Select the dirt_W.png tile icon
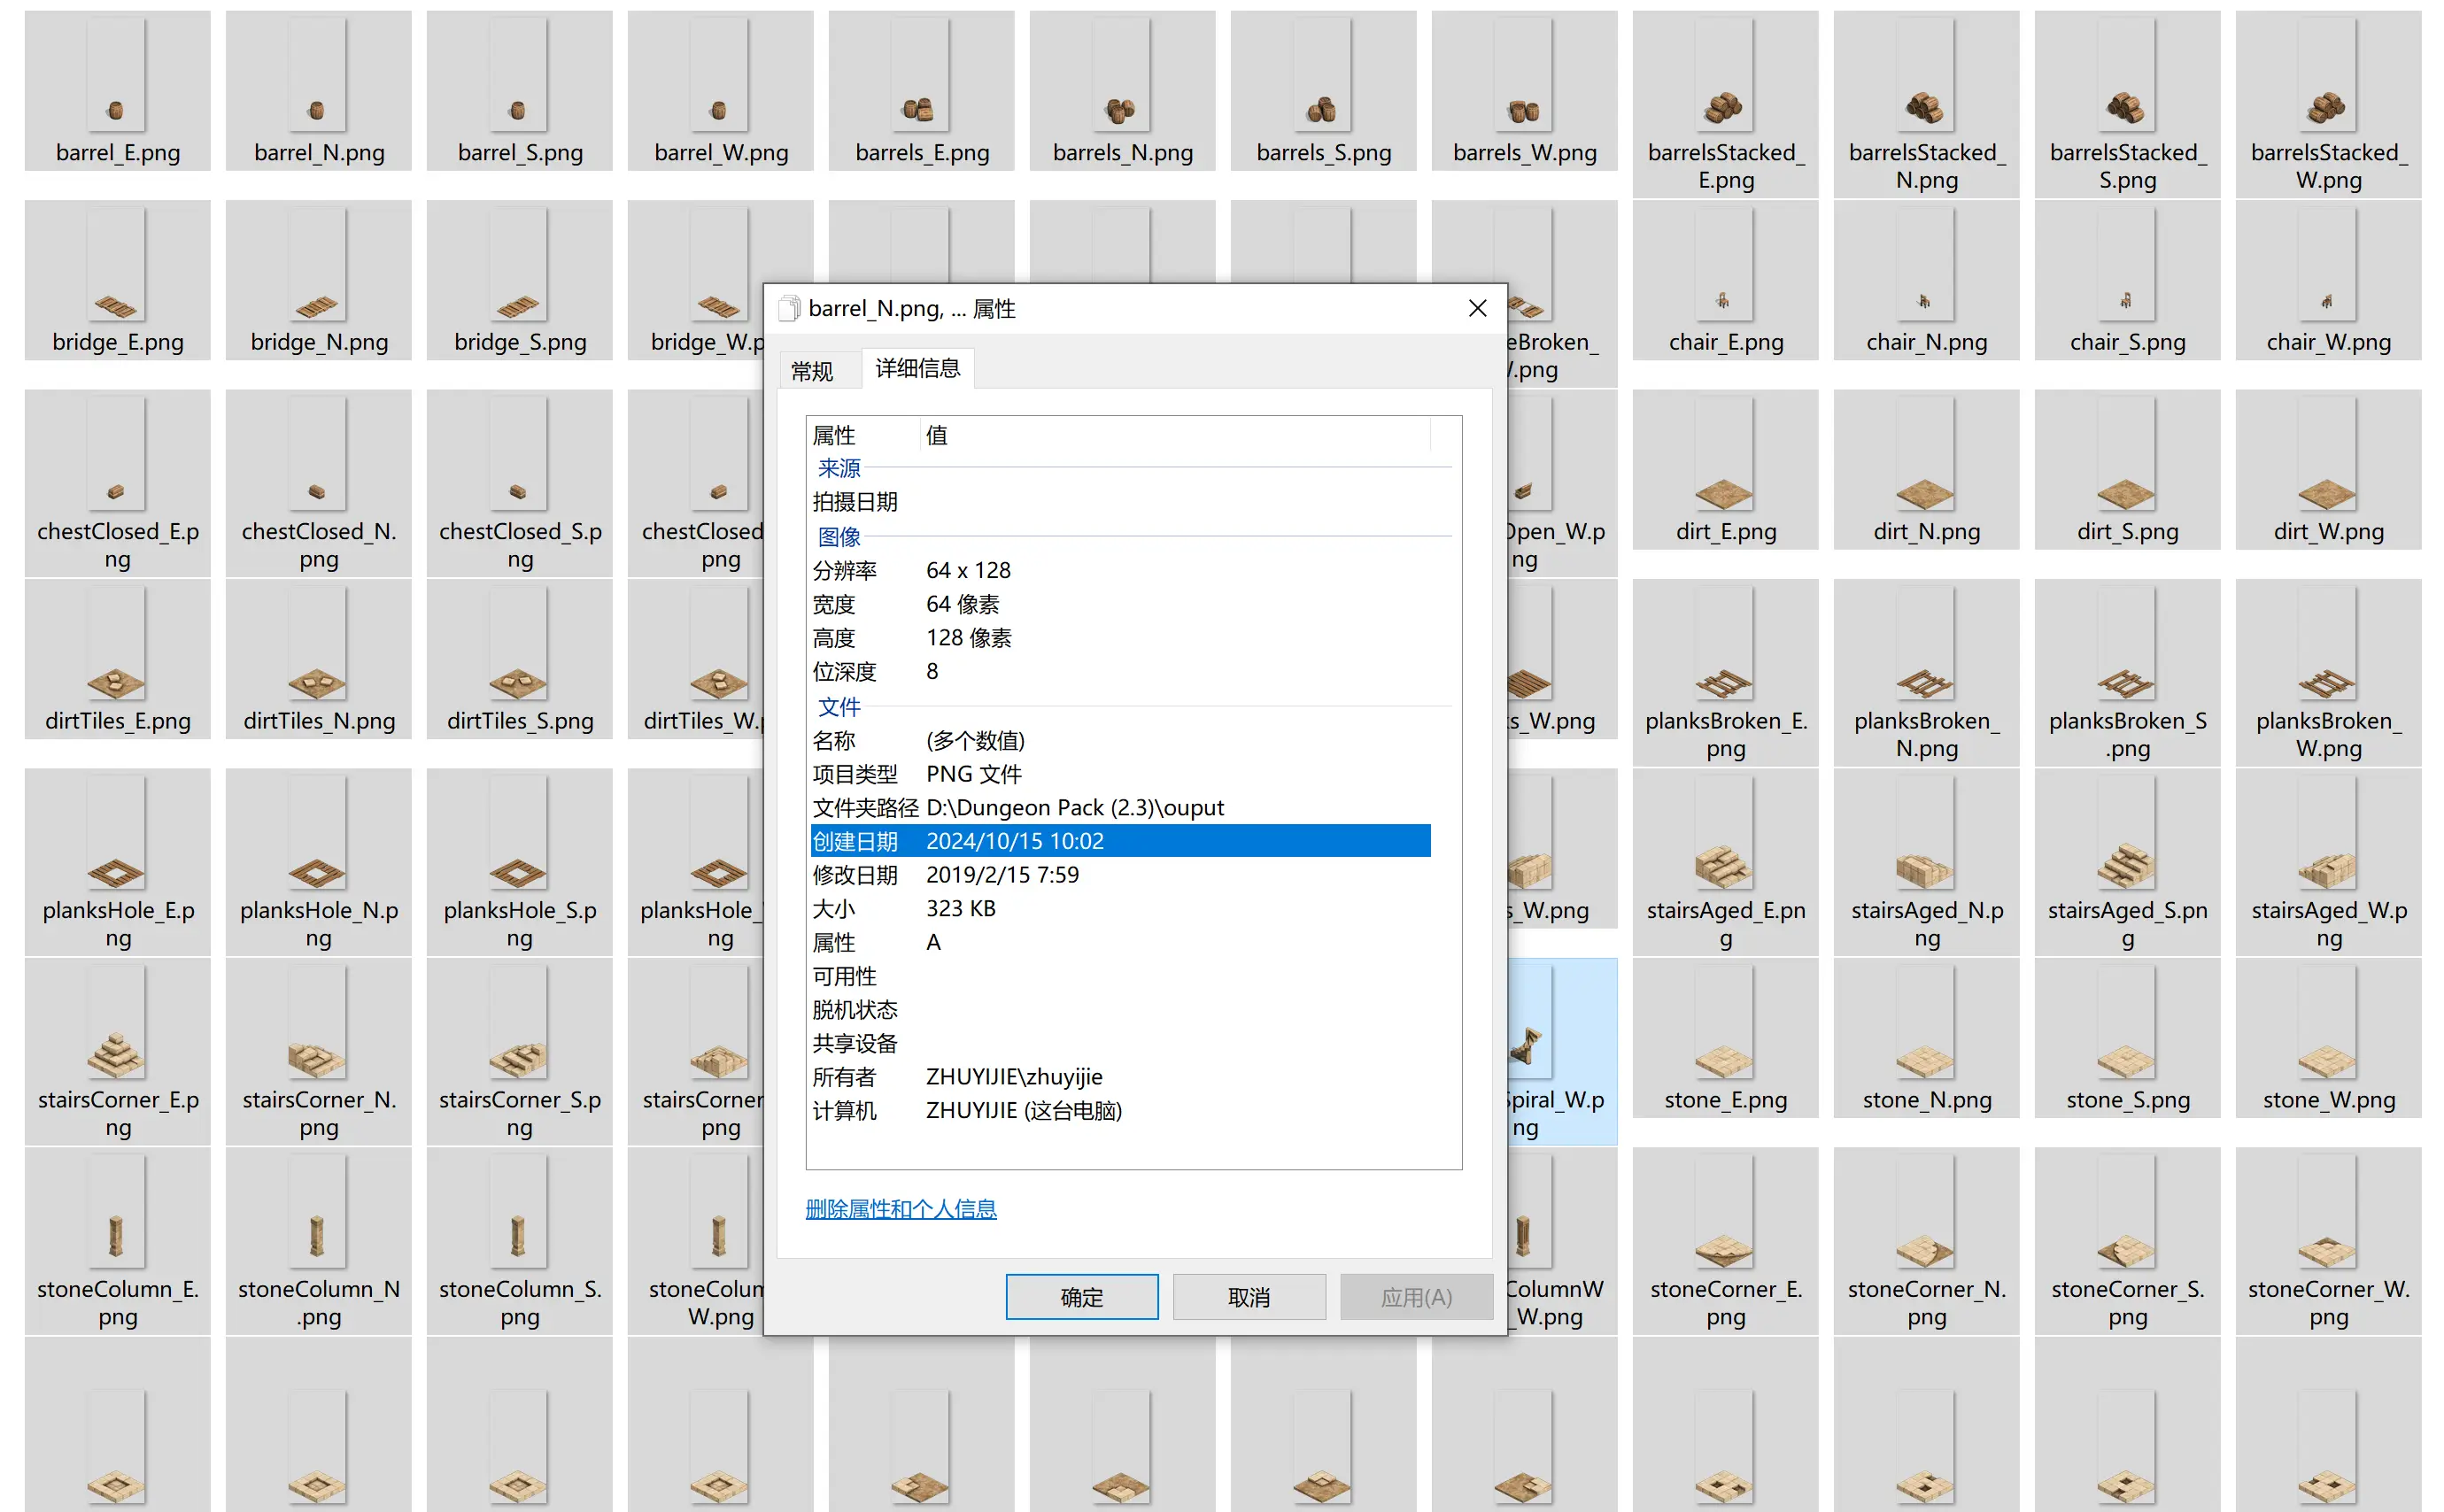 [x=2327, y=457]
